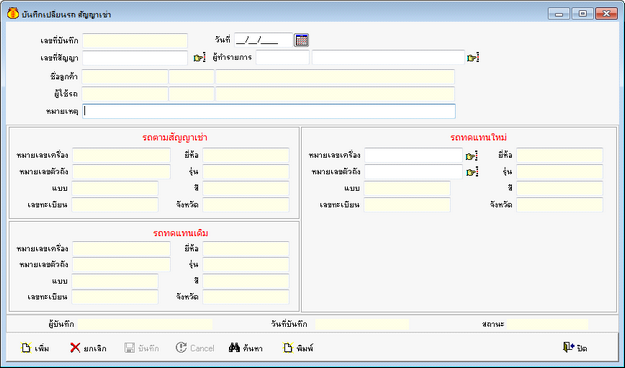Viewport: 625px width, 368px height.
Task: Click the ผู้บันทึก field
Action: pos(145,324)
